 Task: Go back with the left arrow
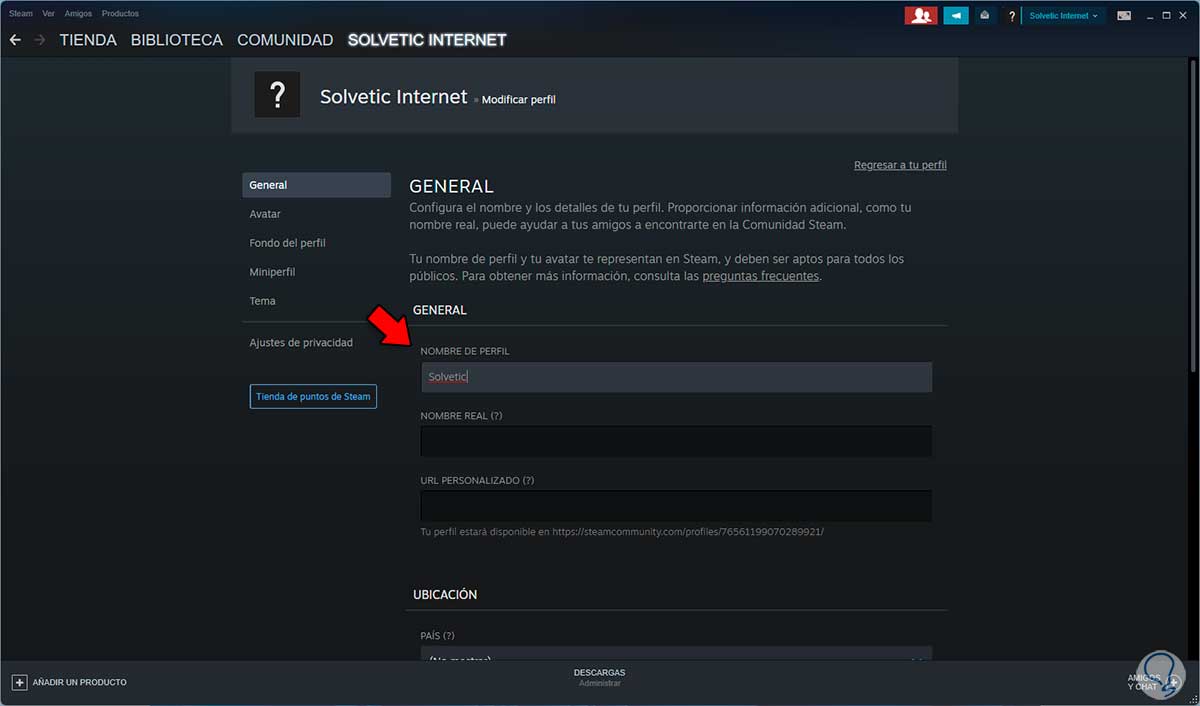coord(15,40)
